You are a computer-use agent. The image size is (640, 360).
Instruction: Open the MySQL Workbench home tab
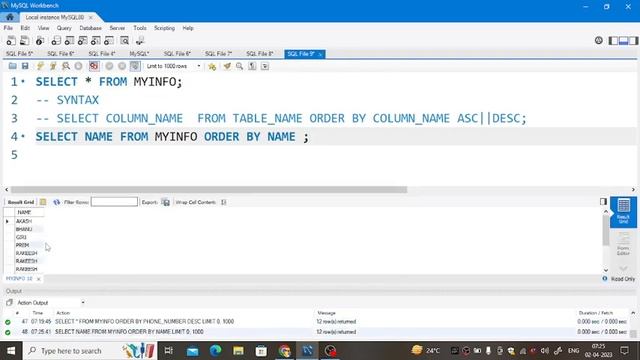click(x=9, y=17)
